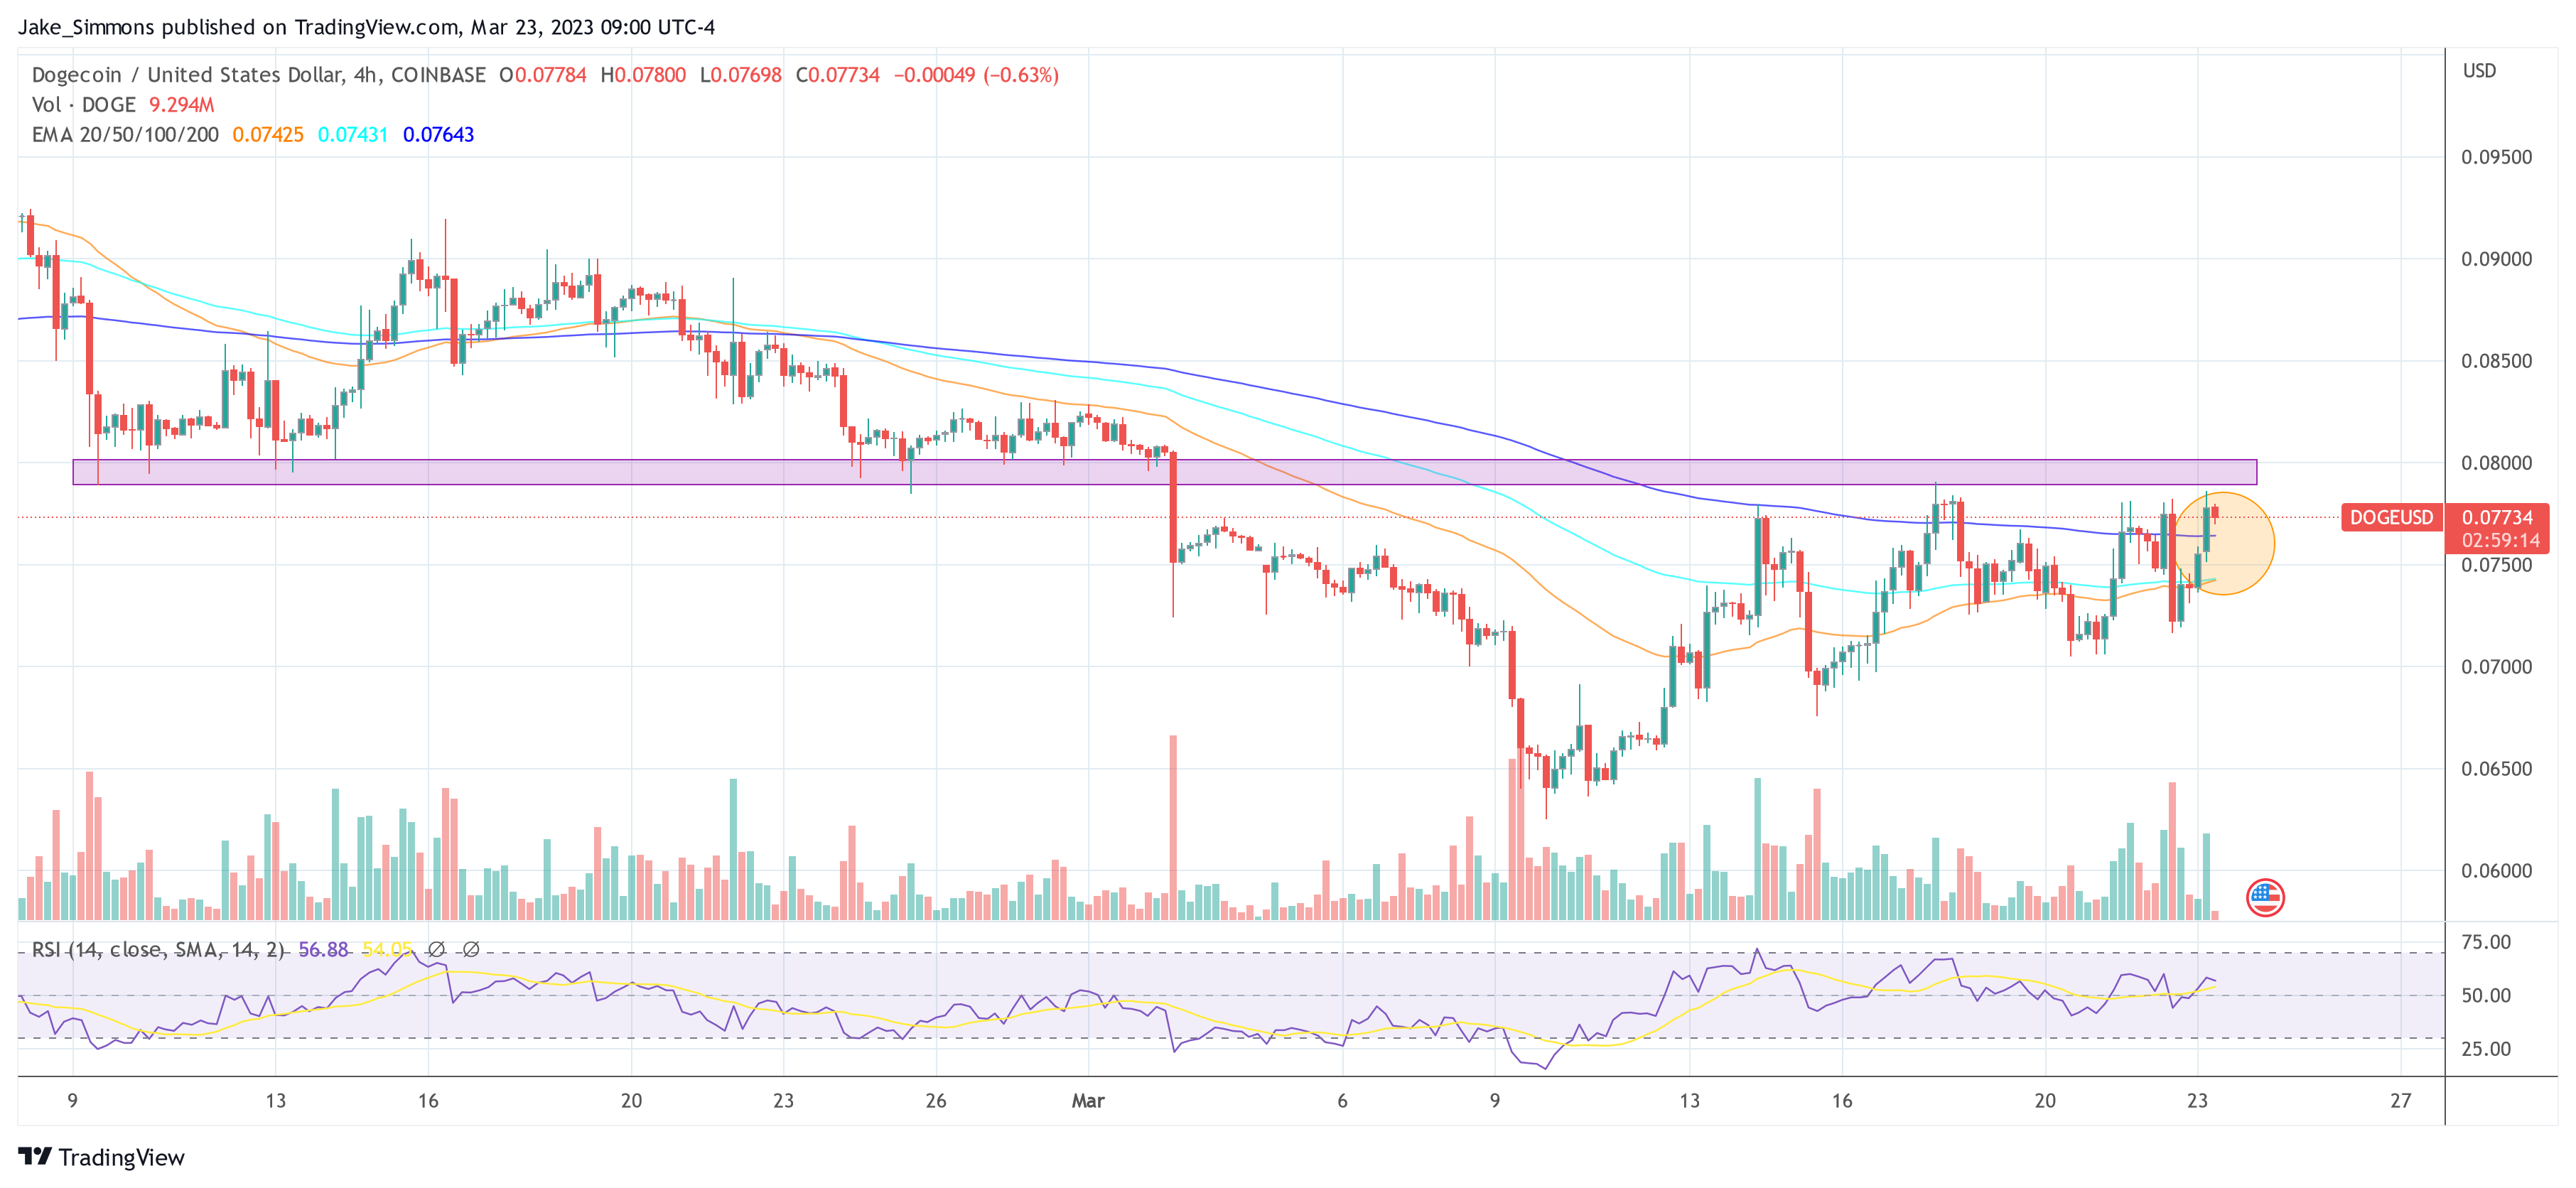The height and width of the screenshot is (1188, 2576).
Task: Click the 27 date on time axis
Action: point(2401,1101)
